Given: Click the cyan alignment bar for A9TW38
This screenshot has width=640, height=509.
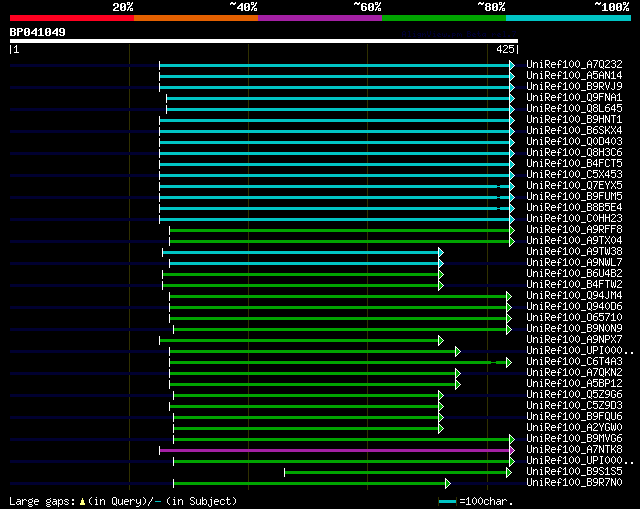Looking at the screenshot, I should tap(300, 253).
